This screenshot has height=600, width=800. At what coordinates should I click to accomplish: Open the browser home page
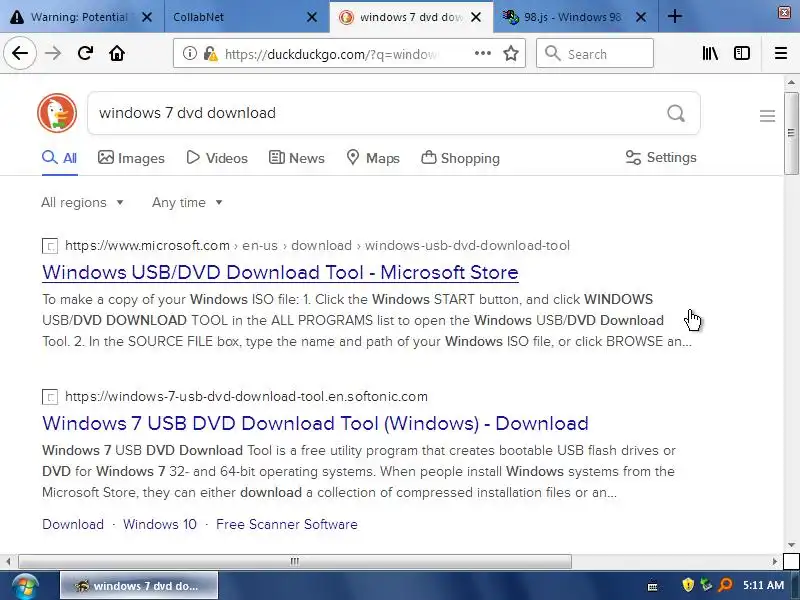(117, 53)
